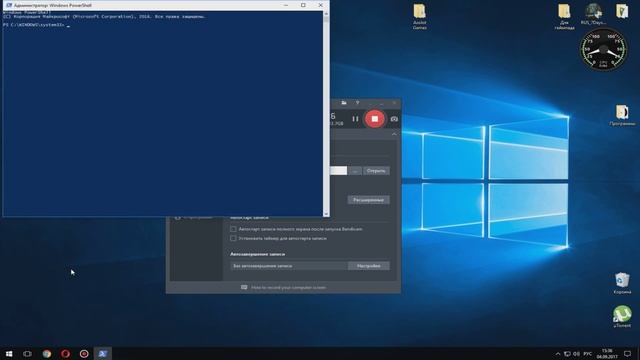This screenshot has width=640, height=360.
Task: Click the PowerShell command prompt line
Action: coord(37,25)
